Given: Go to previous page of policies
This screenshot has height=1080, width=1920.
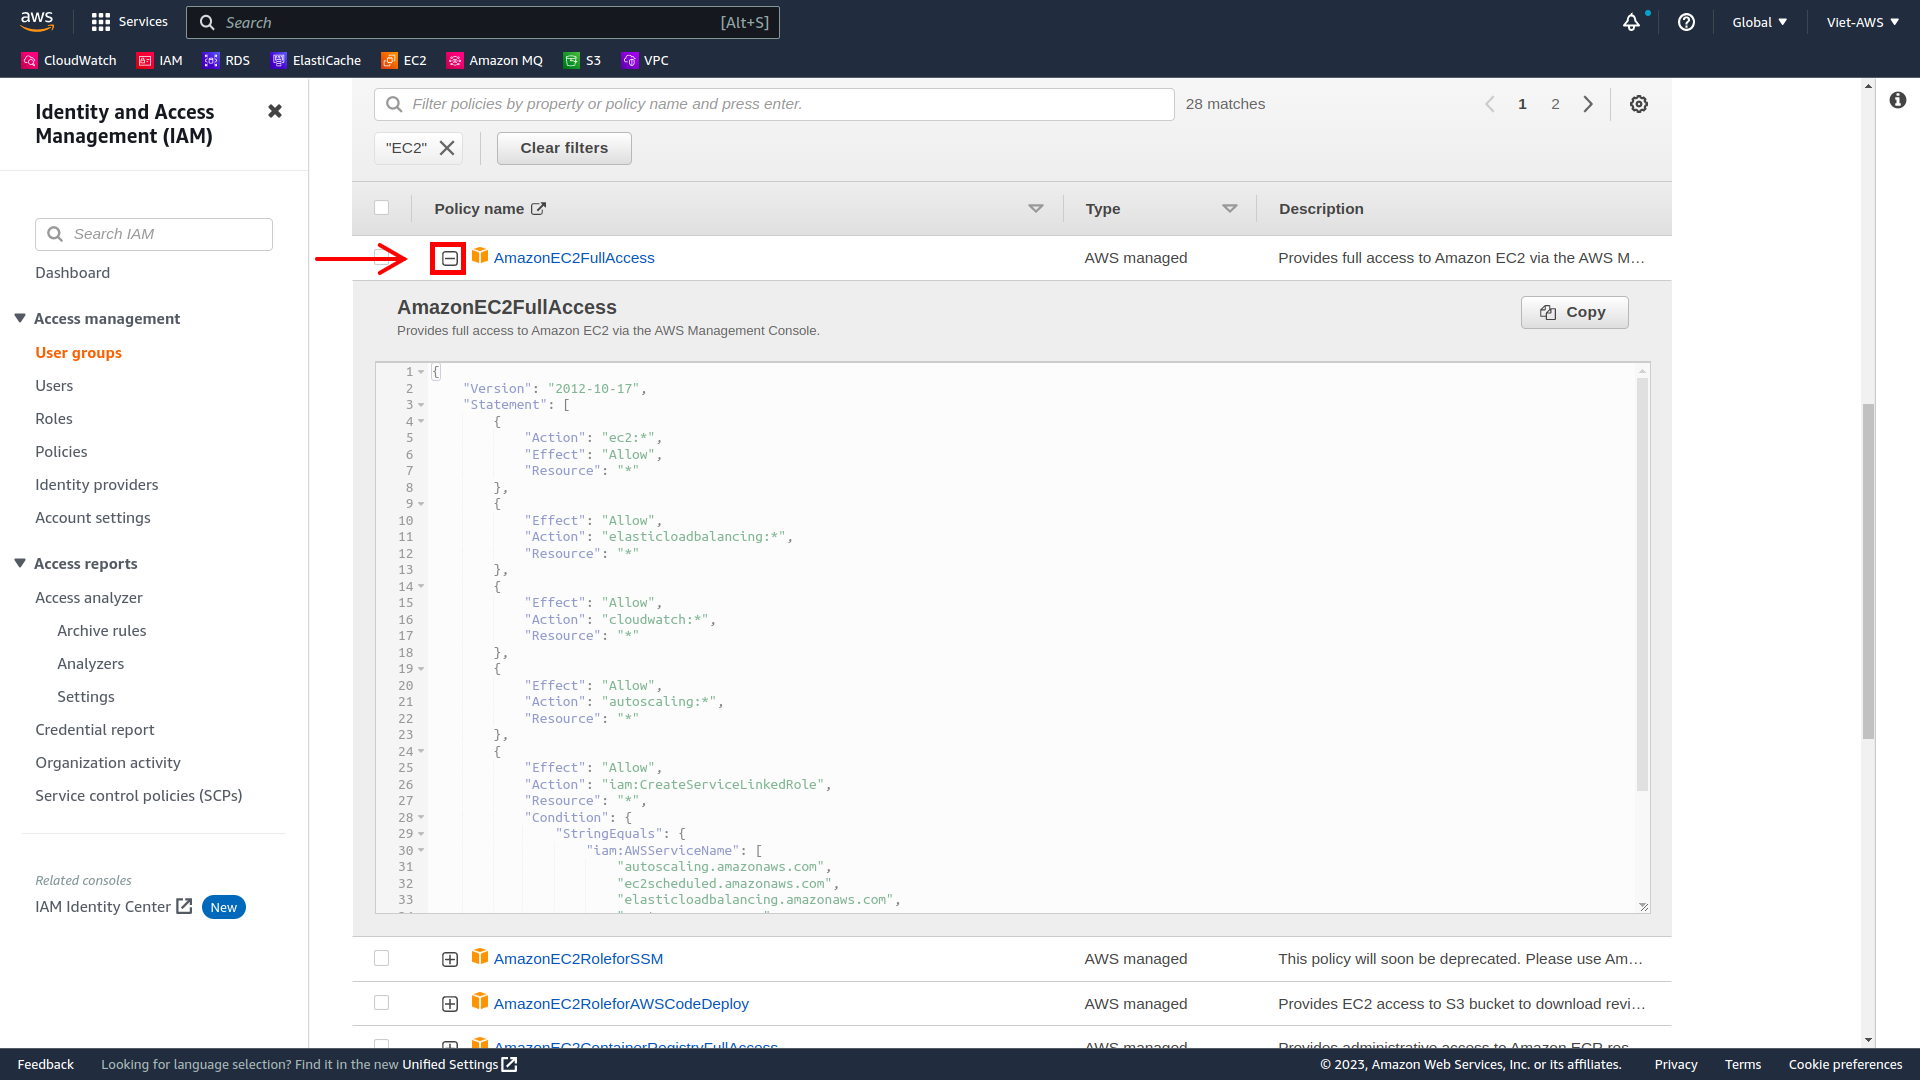Looking at the screenshot, I should 1490,104.
